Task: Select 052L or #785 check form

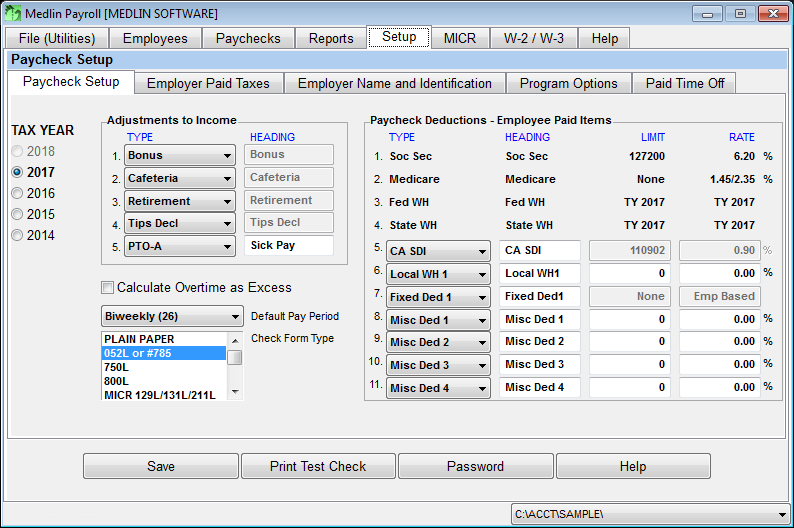Action: pos(164,353)
